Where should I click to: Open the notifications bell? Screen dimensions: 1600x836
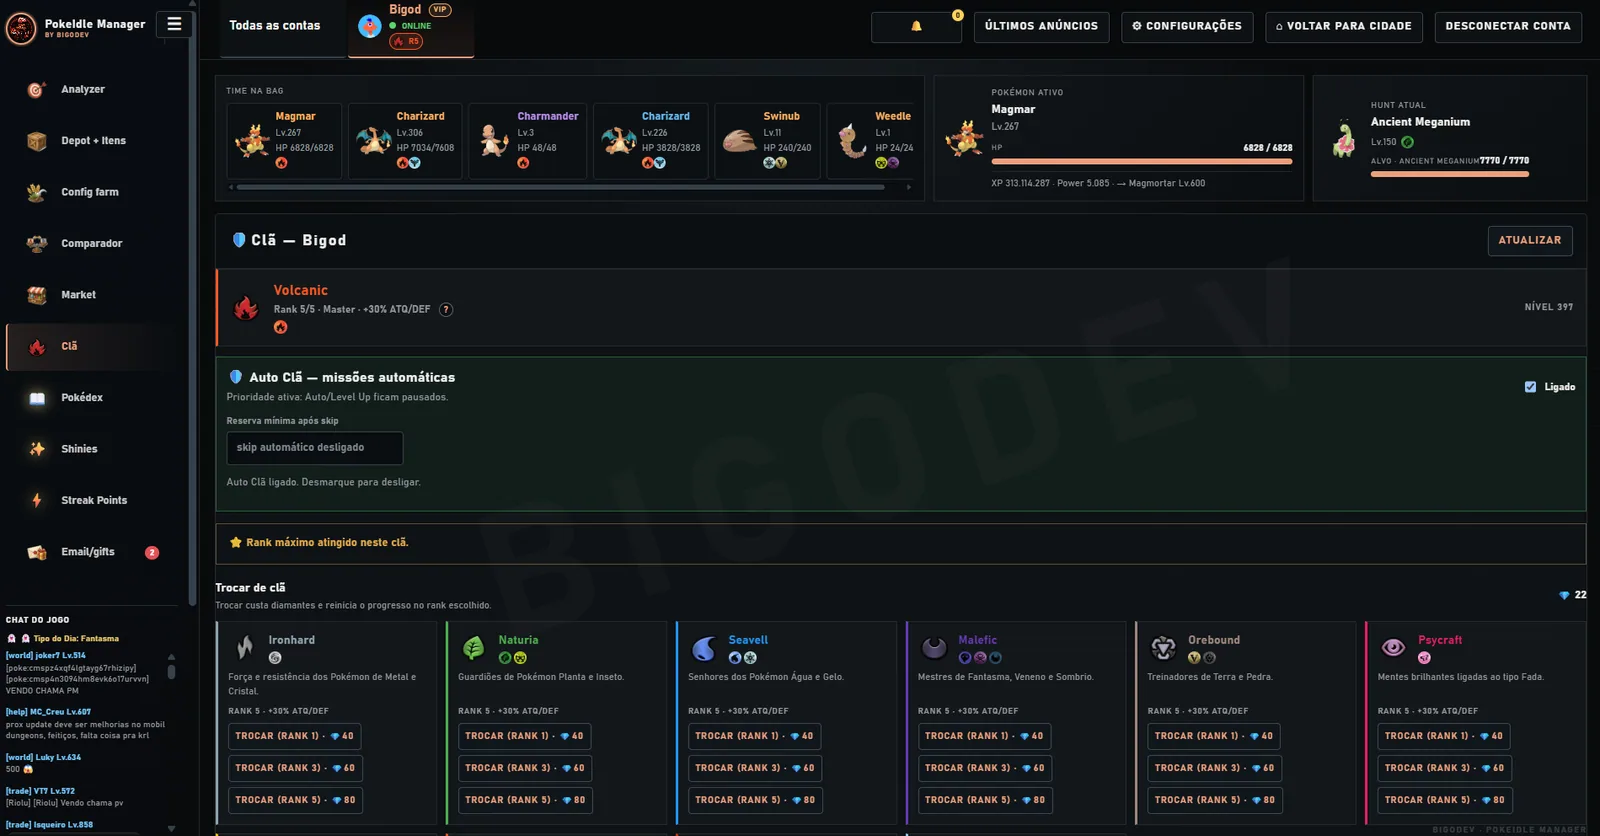click(x=916, y=26)
